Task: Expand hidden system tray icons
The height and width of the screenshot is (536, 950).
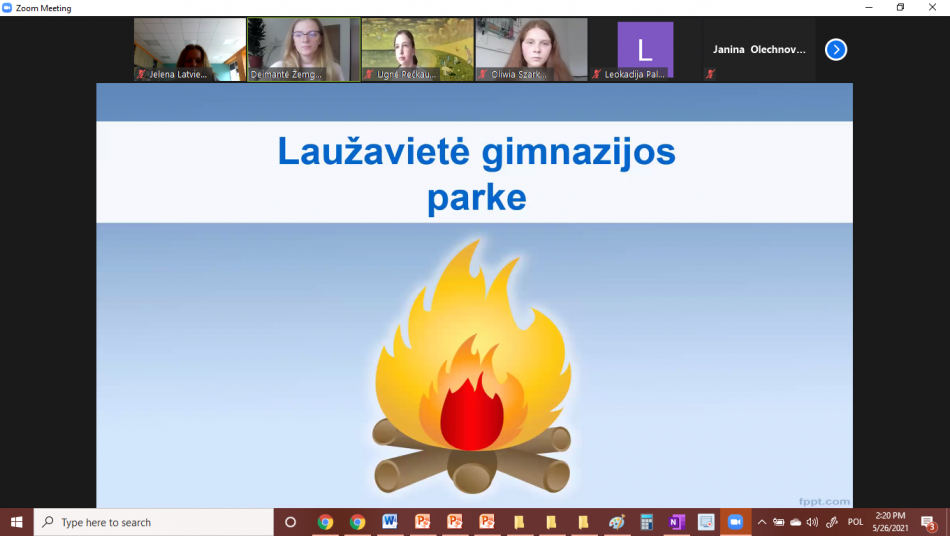Action: [x=762, y=522]
